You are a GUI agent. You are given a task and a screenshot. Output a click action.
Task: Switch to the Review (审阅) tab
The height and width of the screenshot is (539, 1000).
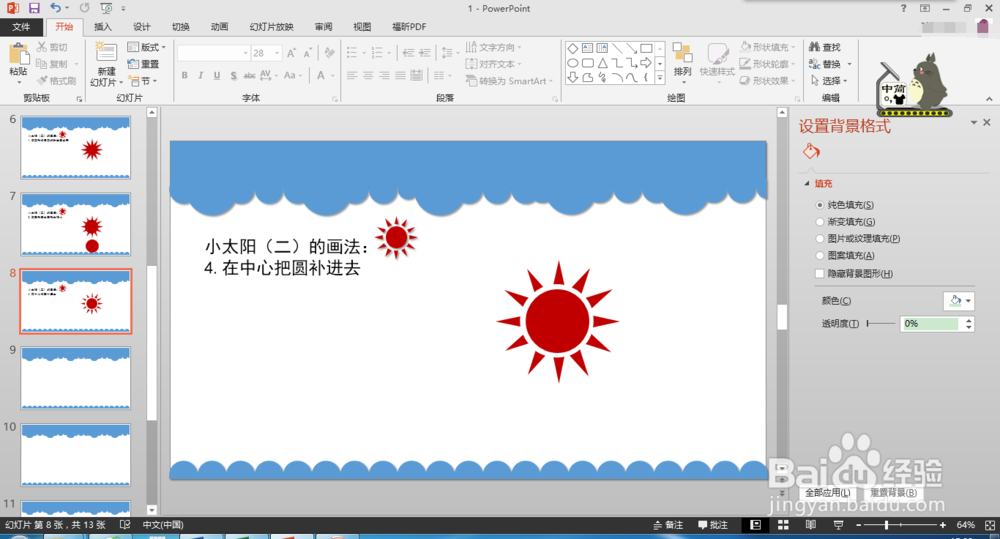[x=323, y=27]
